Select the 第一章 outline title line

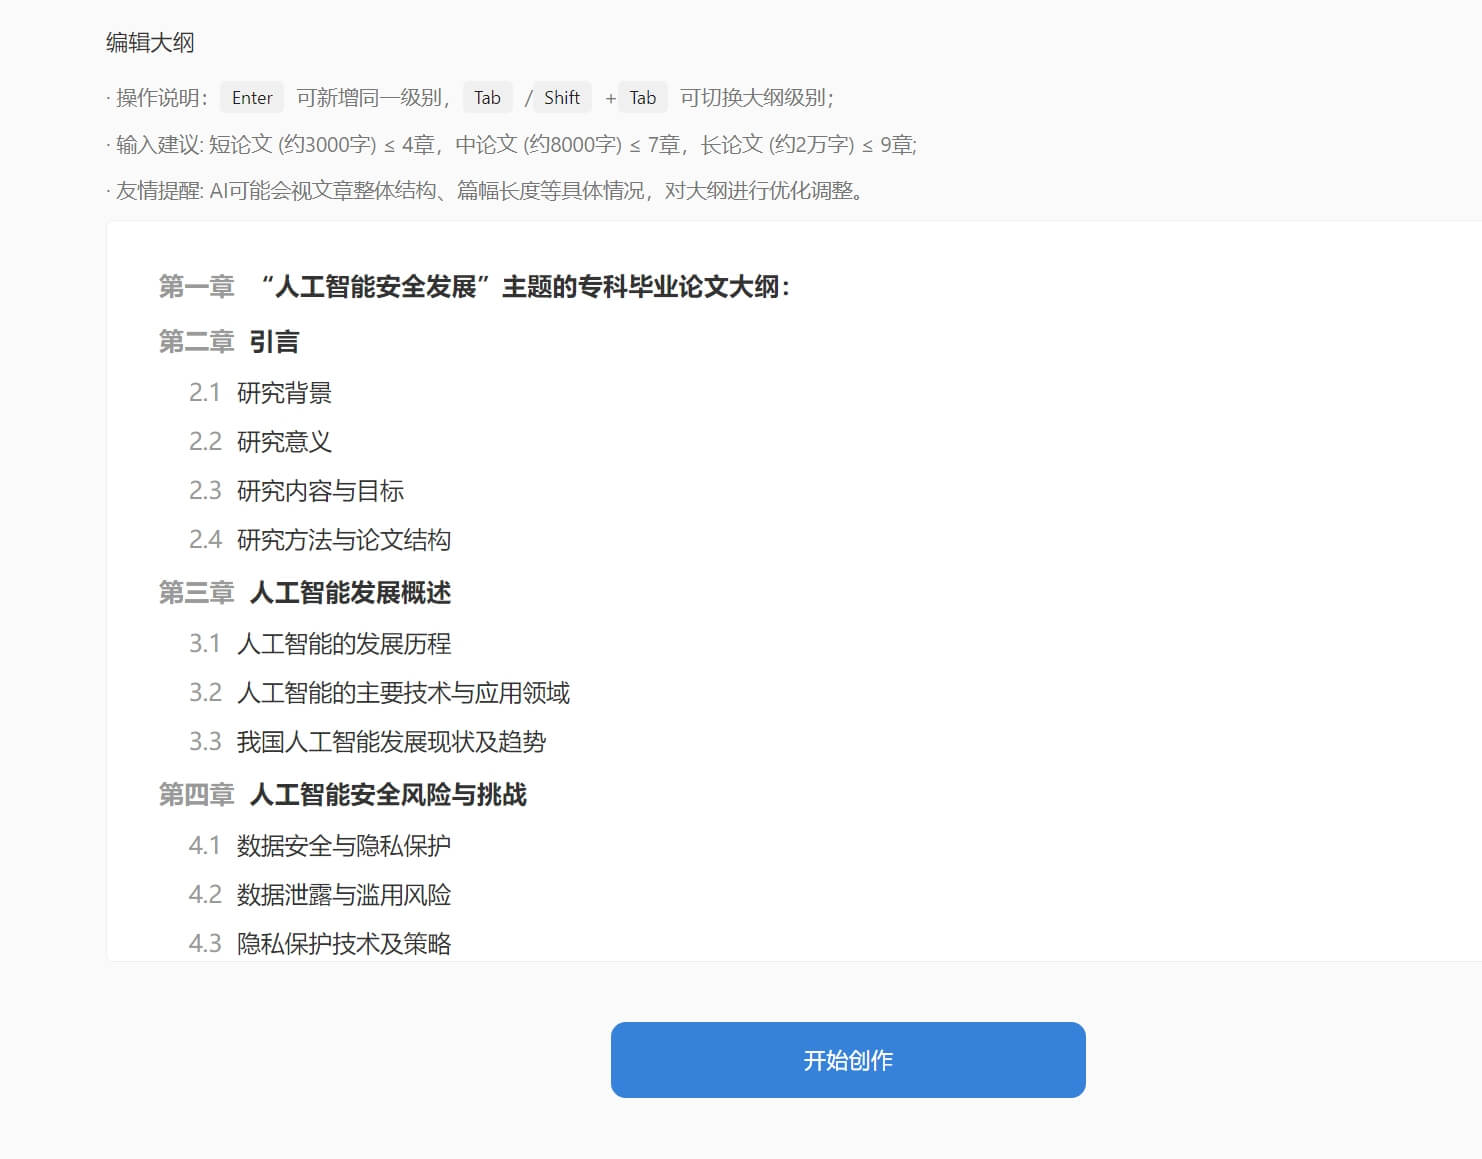click(x=524, y=287)
